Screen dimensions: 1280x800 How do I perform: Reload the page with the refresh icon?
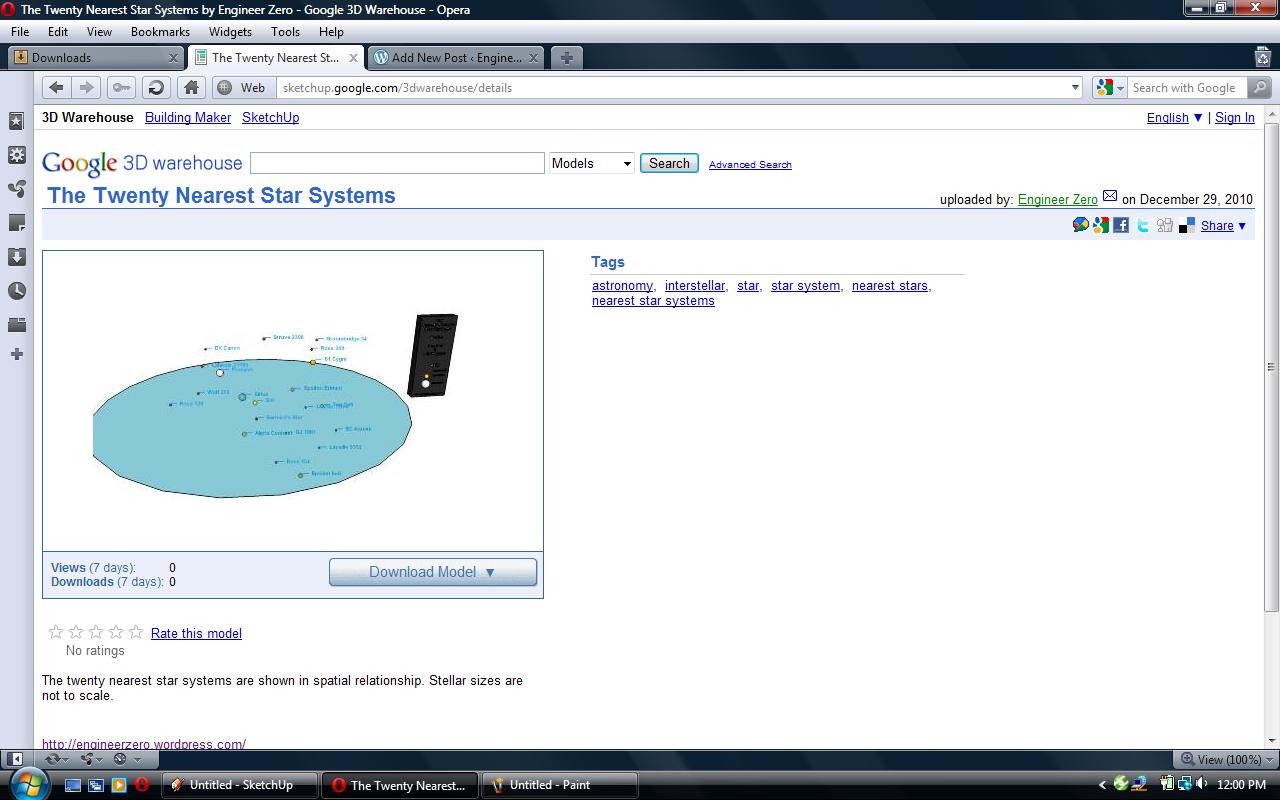pos(155,88)
